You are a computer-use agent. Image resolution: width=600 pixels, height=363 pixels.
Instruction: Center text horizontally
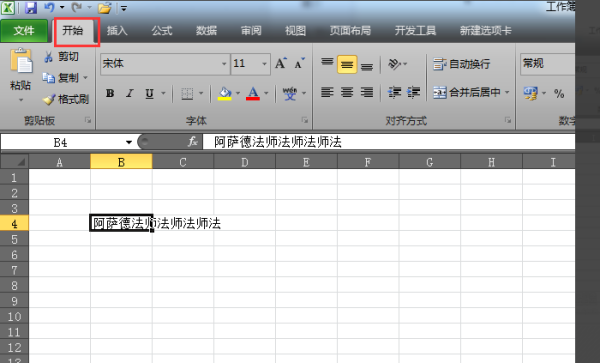coord(347,93)
